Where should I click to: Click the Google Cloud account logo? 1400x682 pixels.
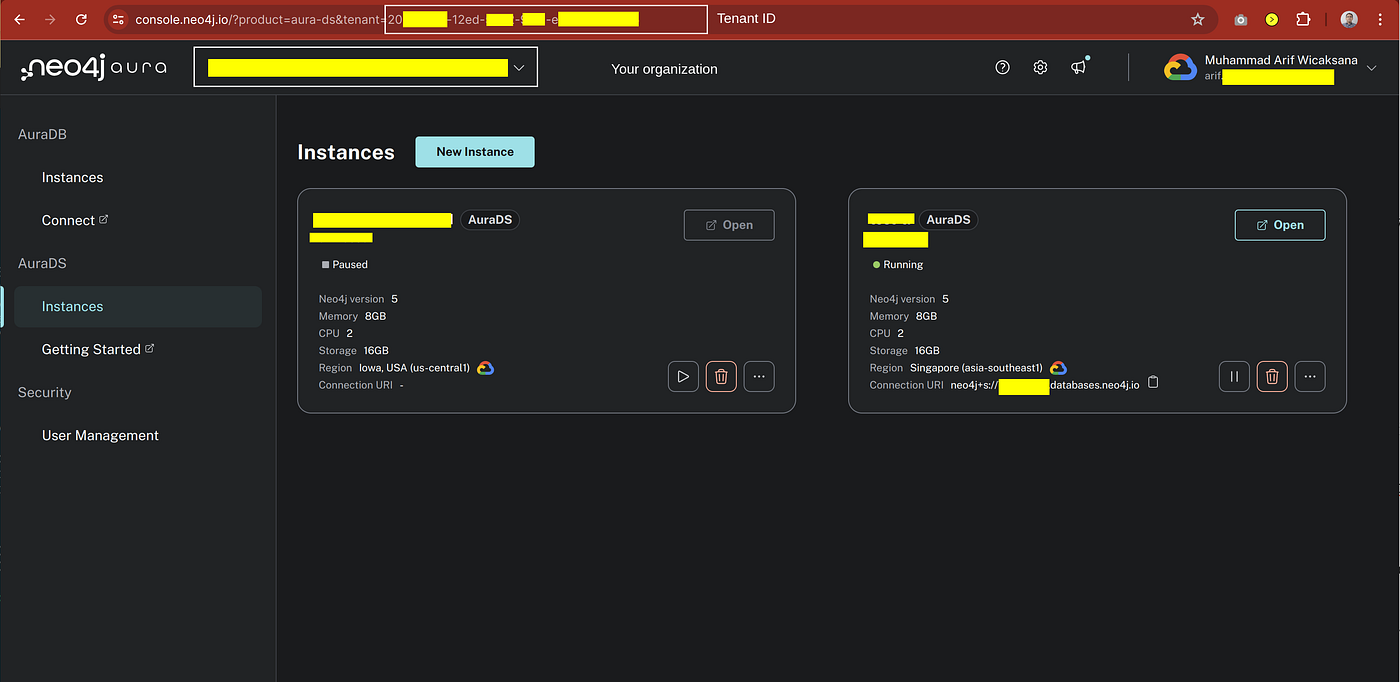(x=1180, y=67)
